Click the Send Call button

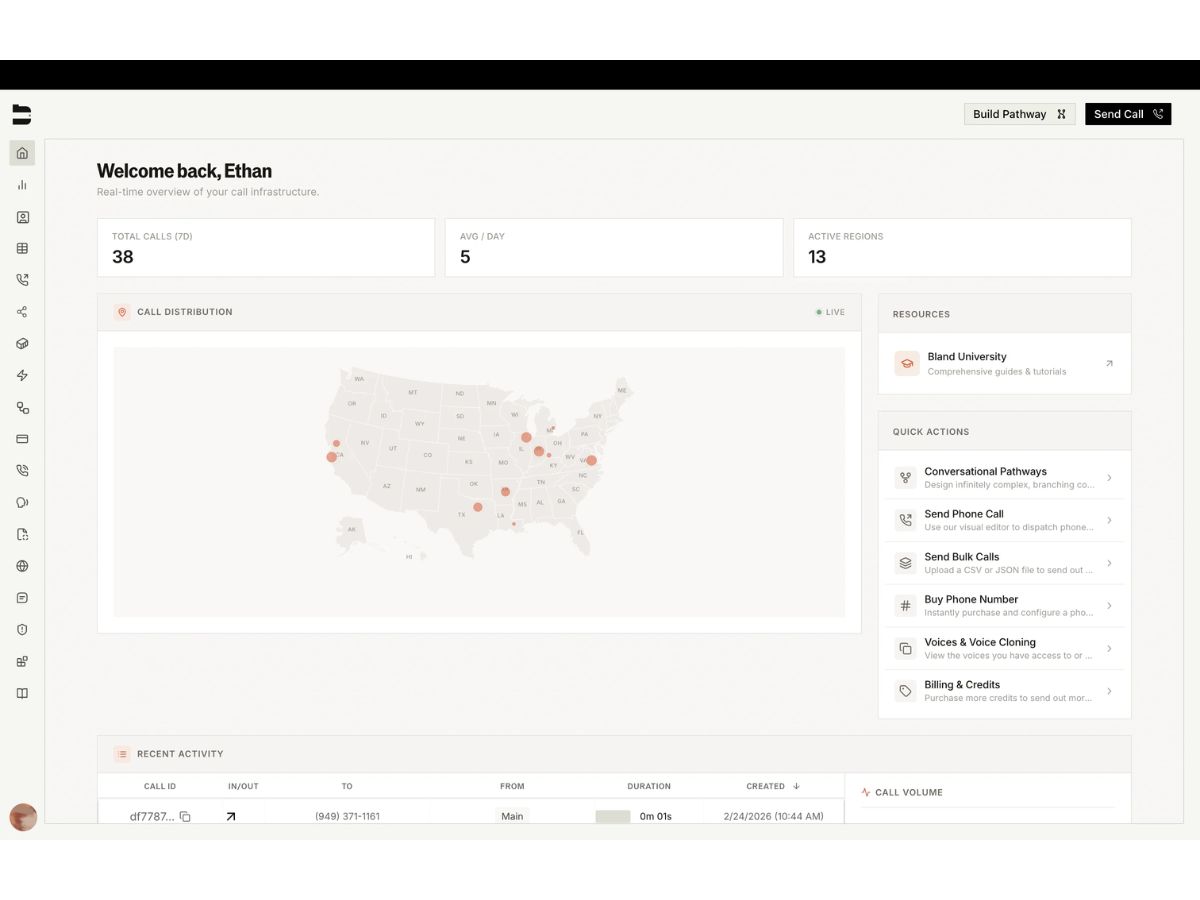[x=1127, y=114]
